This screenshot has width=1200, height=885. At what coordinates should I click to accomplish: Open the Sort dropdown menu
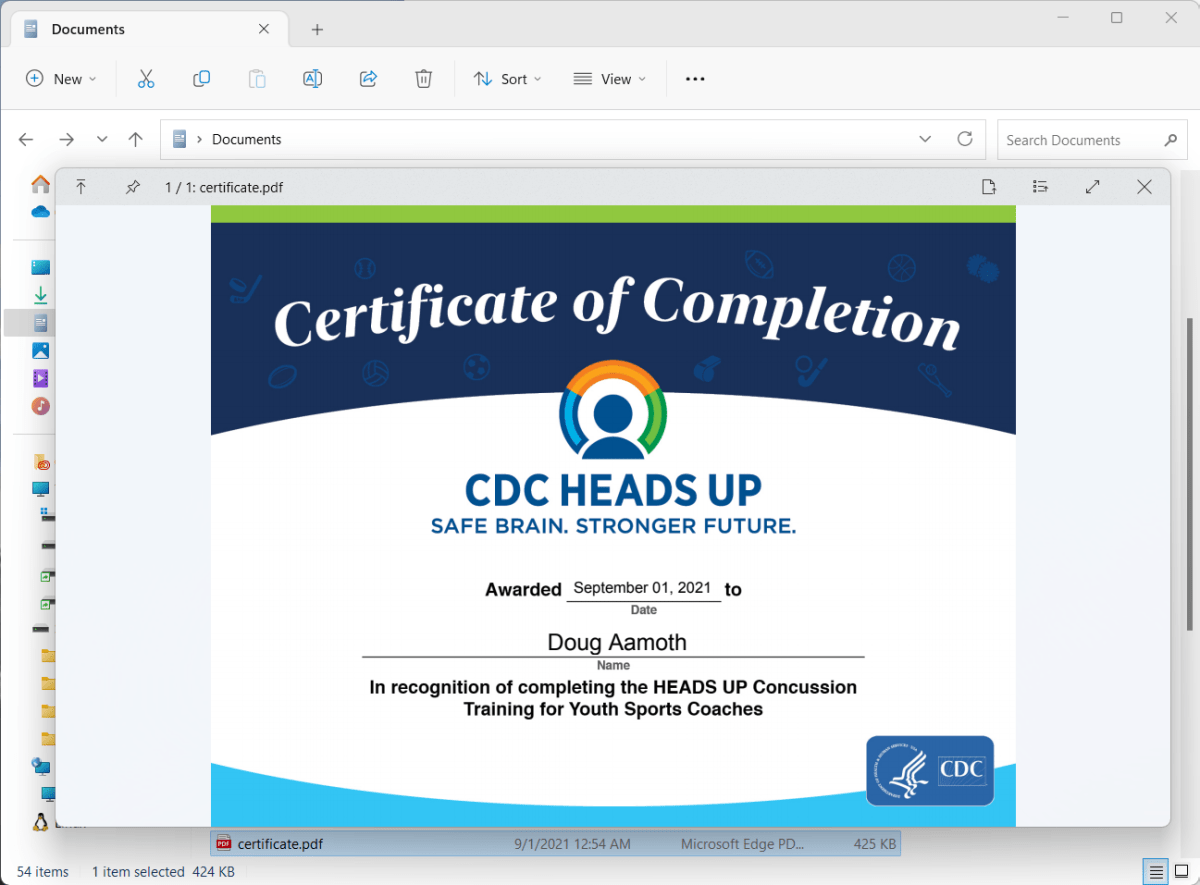click(x=507, y=79)
